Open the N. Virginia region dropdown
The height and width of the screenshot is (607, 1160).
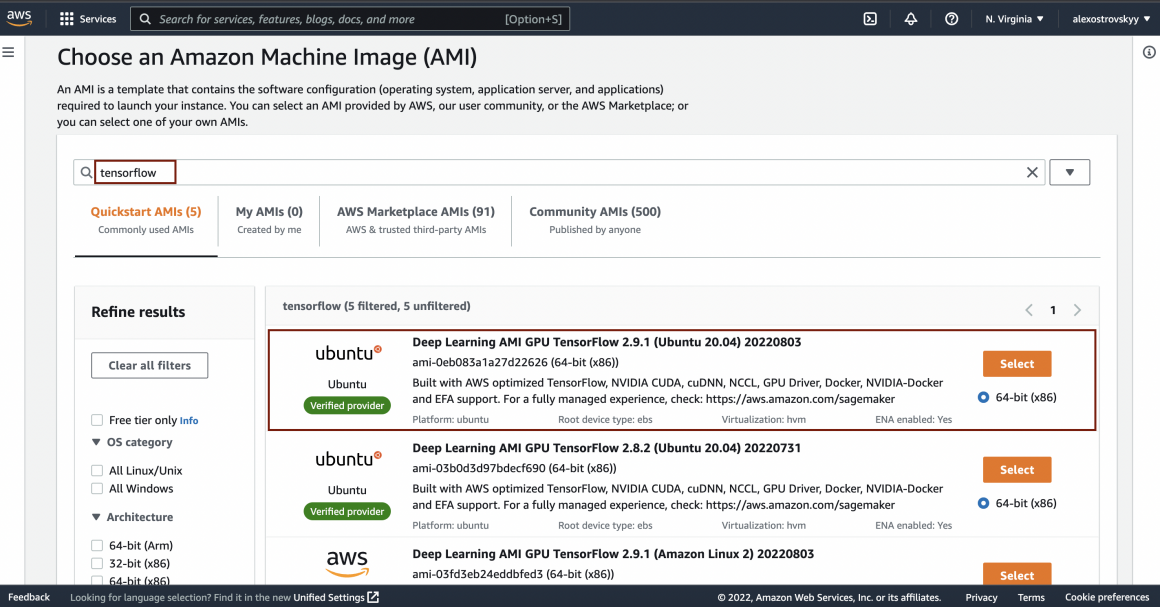(x=1014, y=19)
